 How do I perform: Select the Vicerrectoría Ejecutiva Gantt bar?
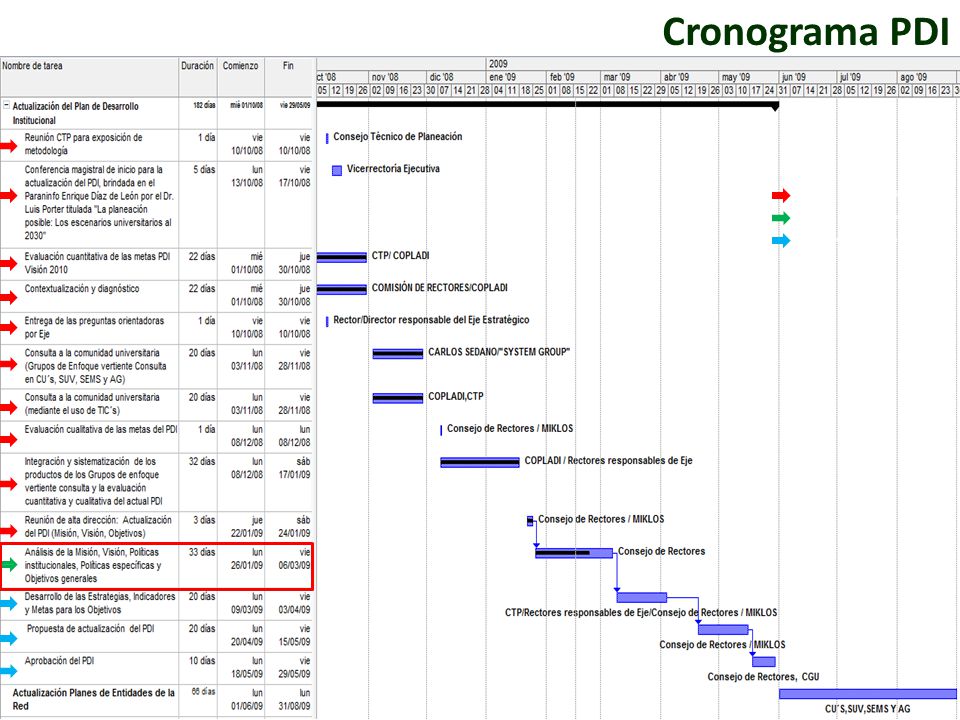coord(337,170)
